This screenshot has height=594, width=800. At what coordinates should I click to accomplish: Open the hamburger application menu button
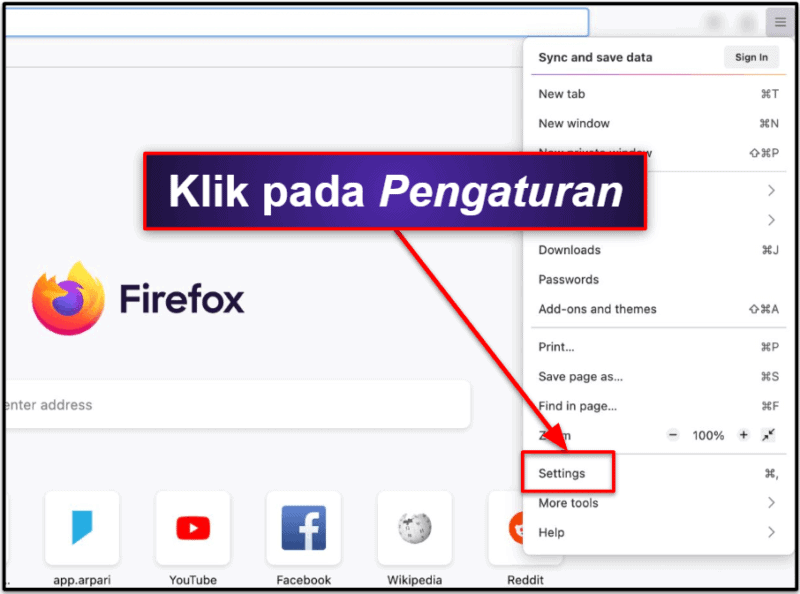[780, 22]
